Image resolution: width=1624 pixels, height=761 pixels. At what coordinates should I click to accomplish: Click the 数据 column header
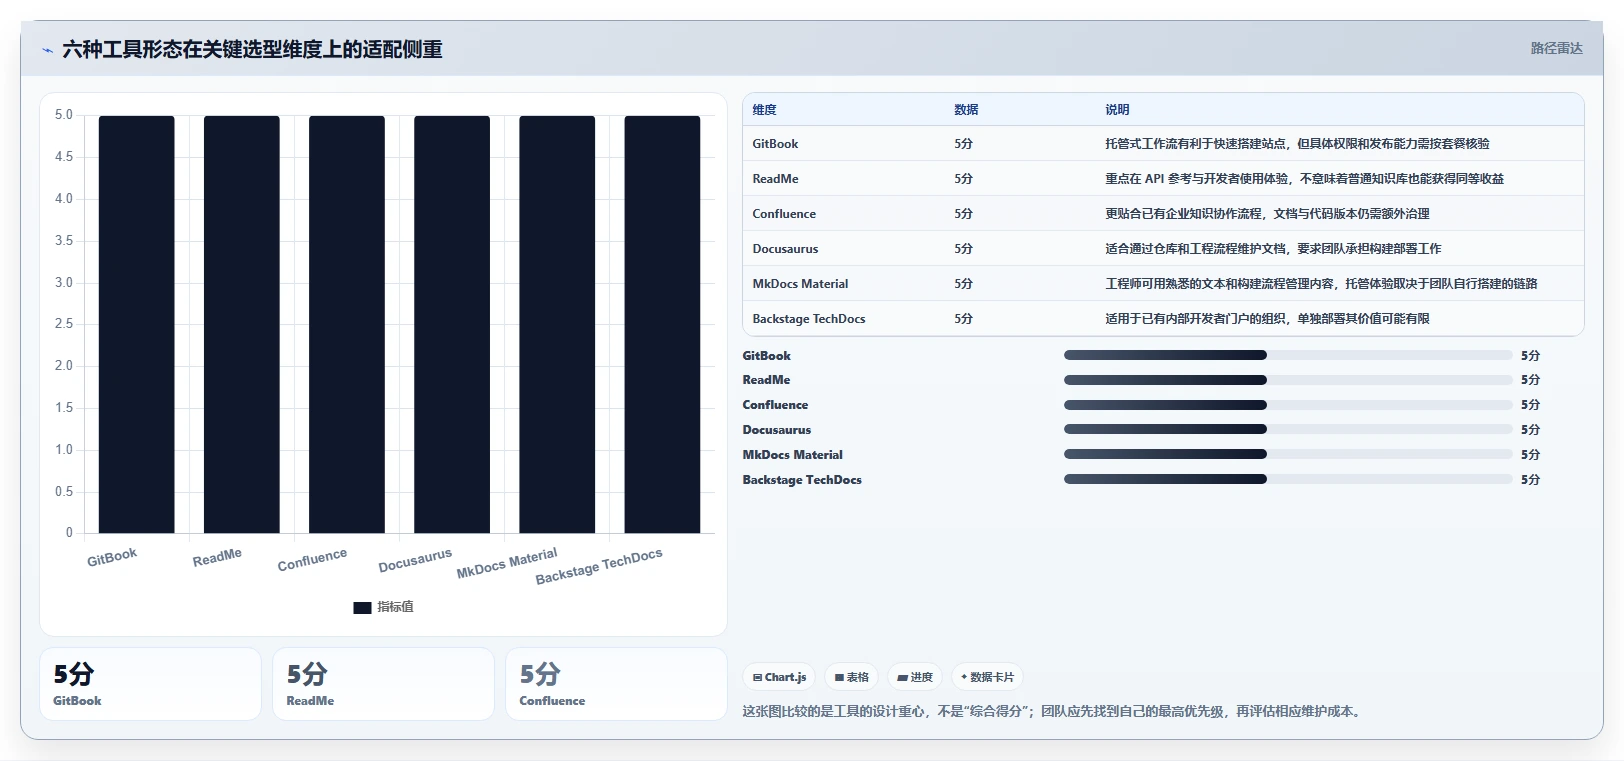[966, 110]
